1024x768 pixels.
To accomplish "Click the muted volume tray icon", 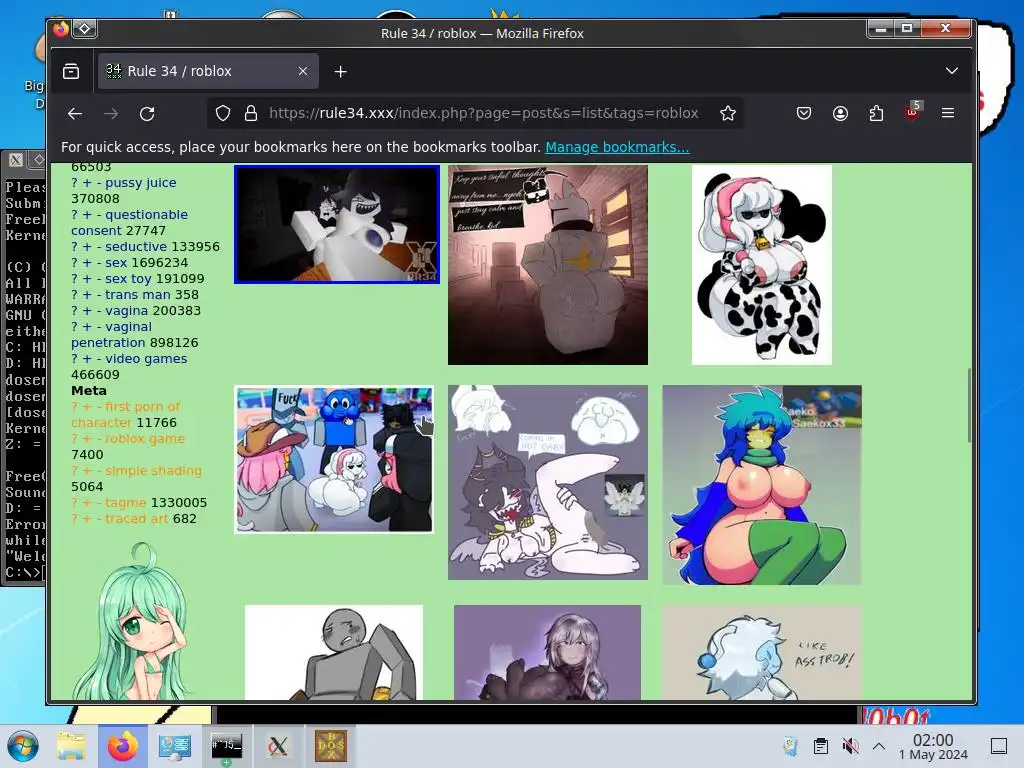I will pos(850,746).
